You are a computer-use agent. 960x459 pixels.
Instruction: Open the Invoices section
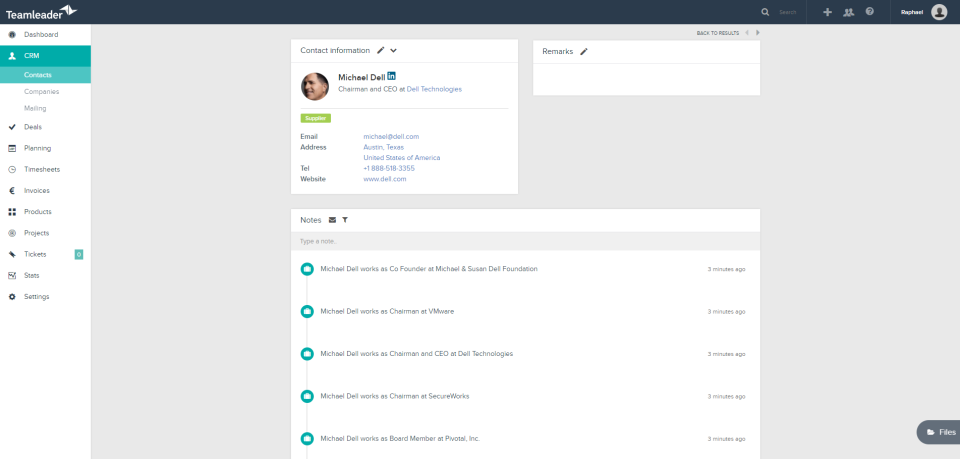coord(37,191)
